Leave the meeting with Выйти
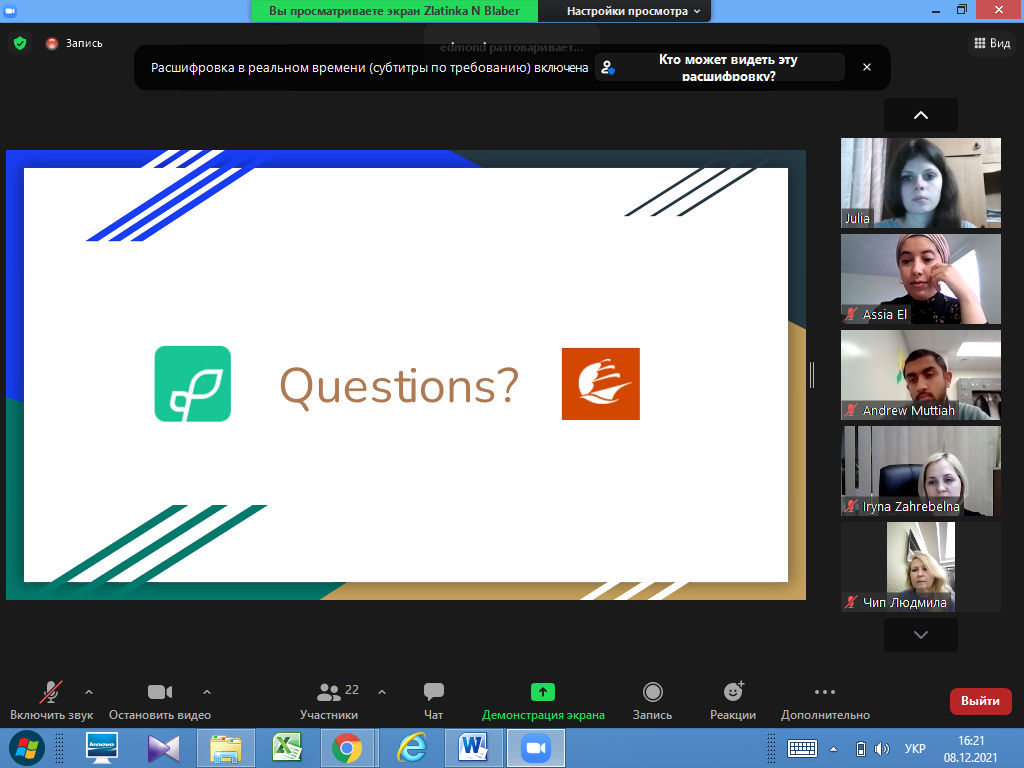The width and height of the screenshot is (1024, 768). pos(980,701)
